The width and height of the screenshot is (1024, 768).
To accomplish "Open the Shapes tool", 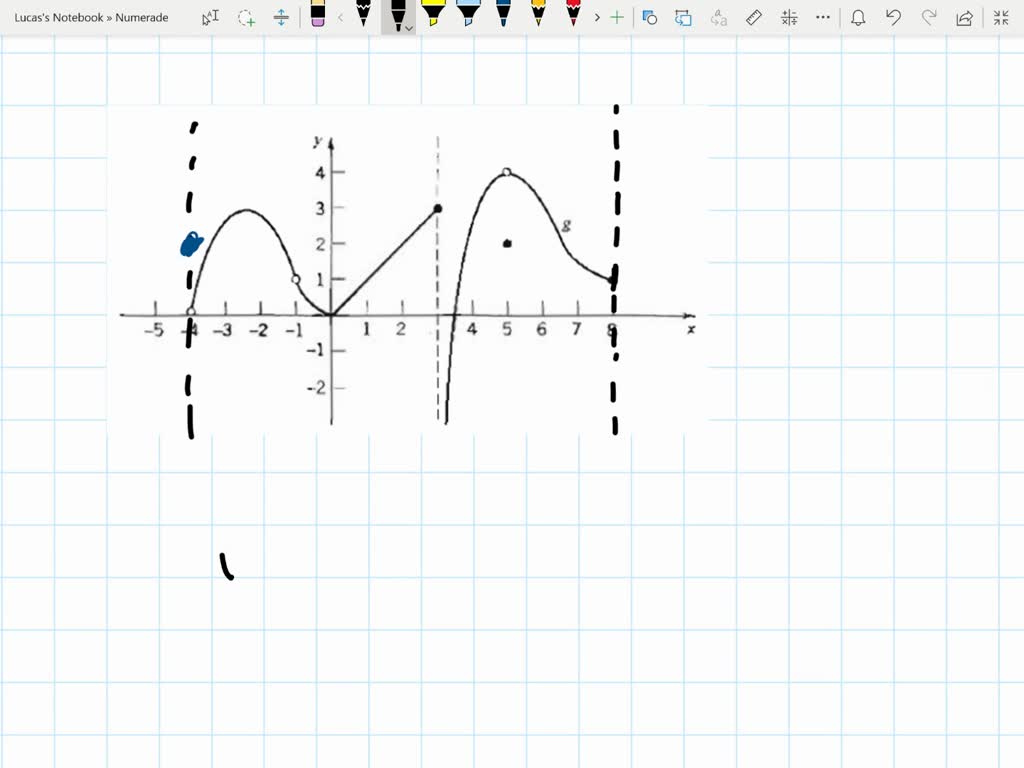I will [x=650, y=17].
